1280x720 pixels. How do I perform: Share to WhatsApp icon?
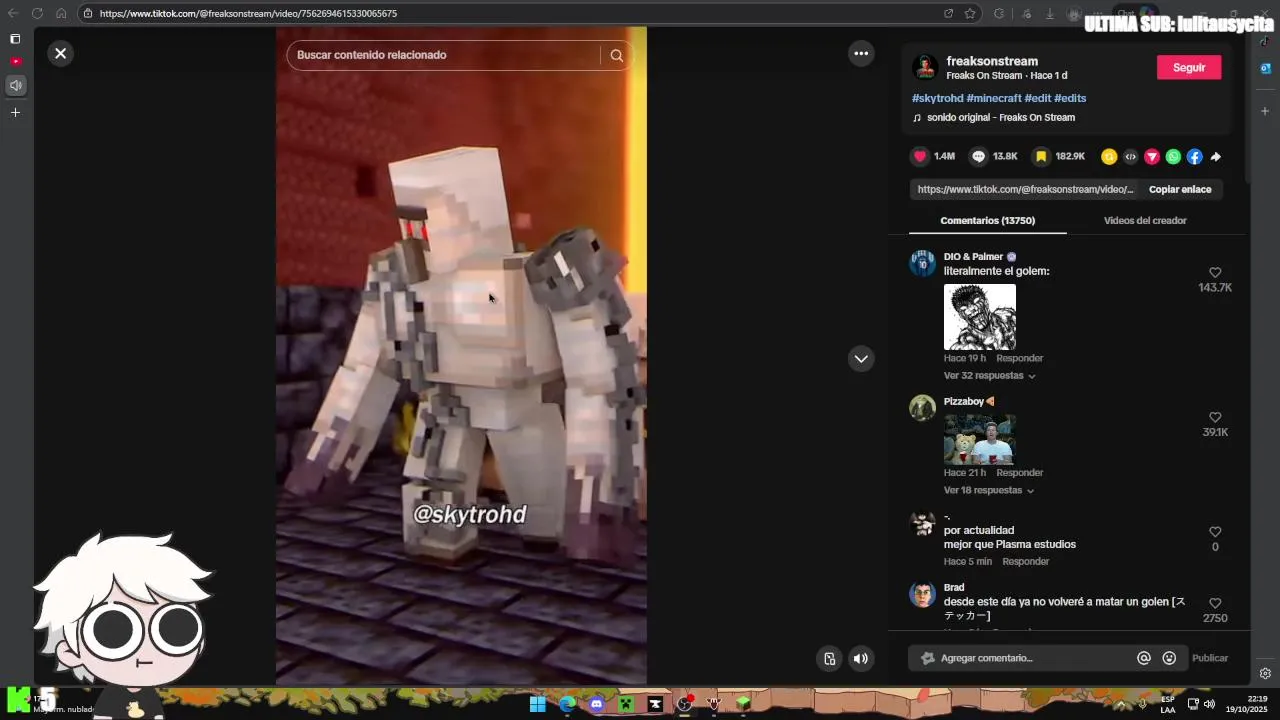1173,156
